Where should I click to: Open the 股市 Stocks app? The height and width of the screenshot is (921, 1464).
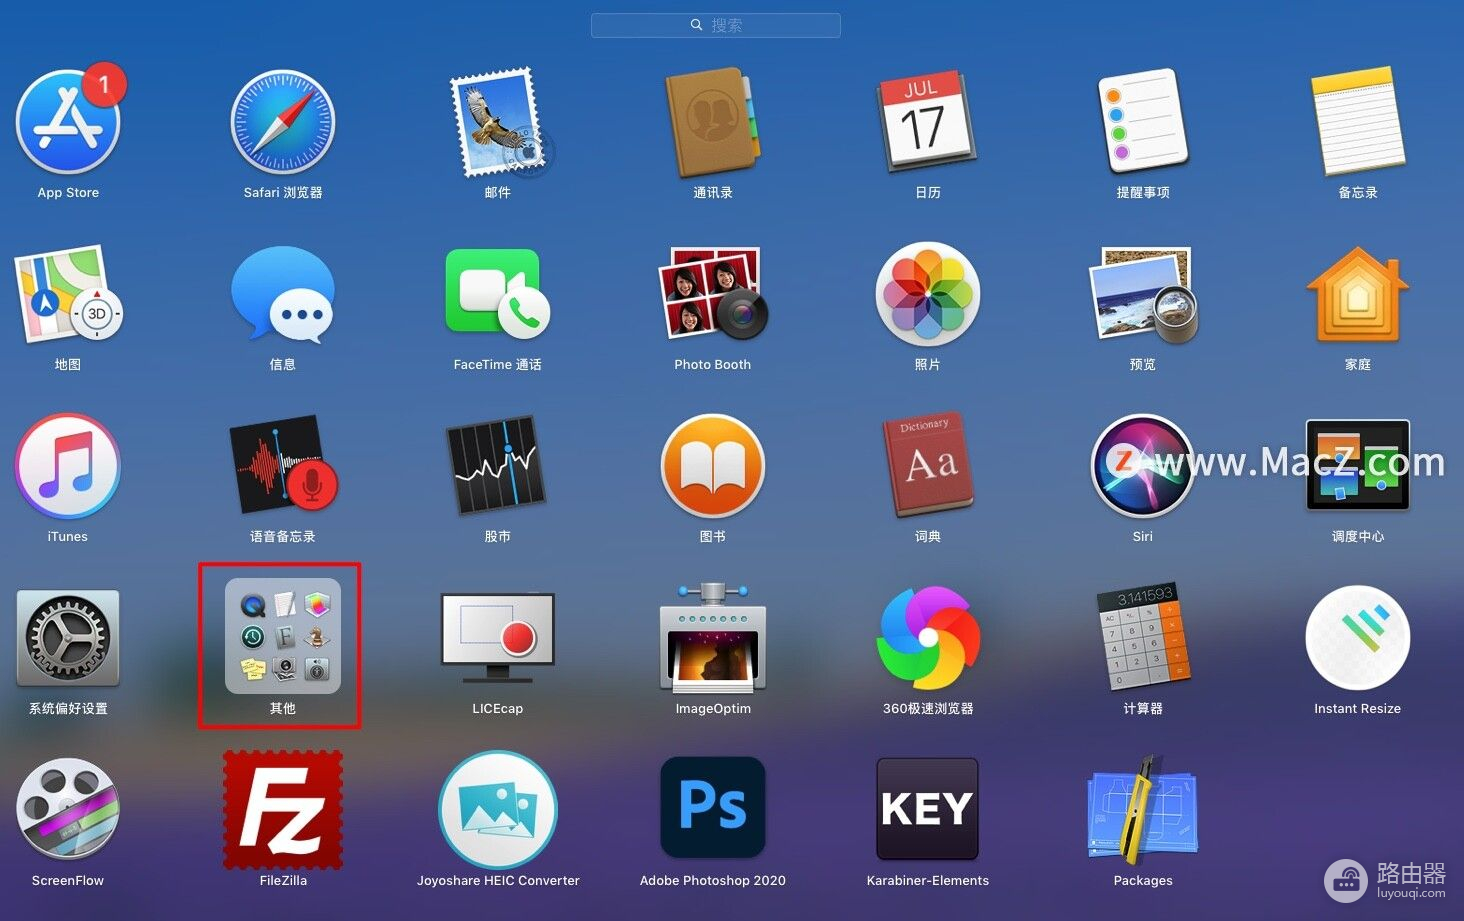coord(498,466)
